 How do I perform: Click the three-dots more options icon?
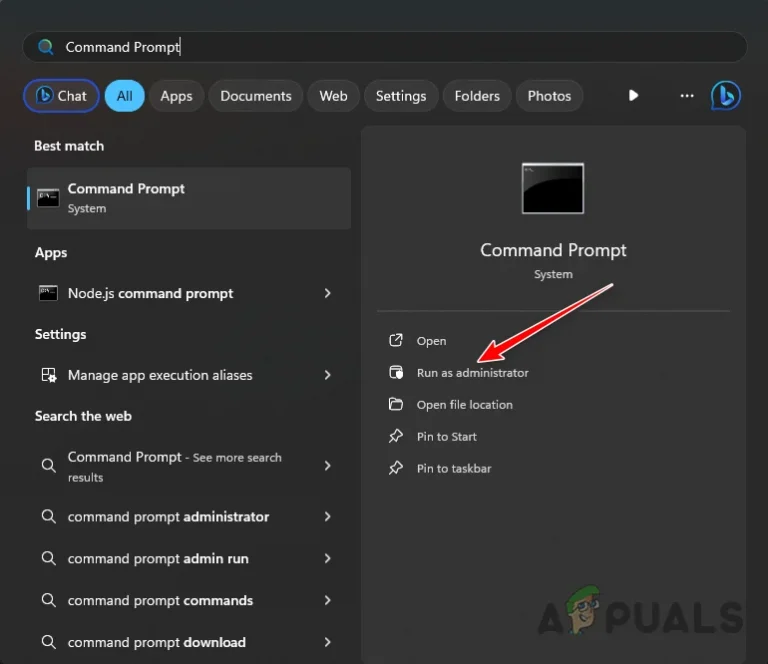pos(687,96)
